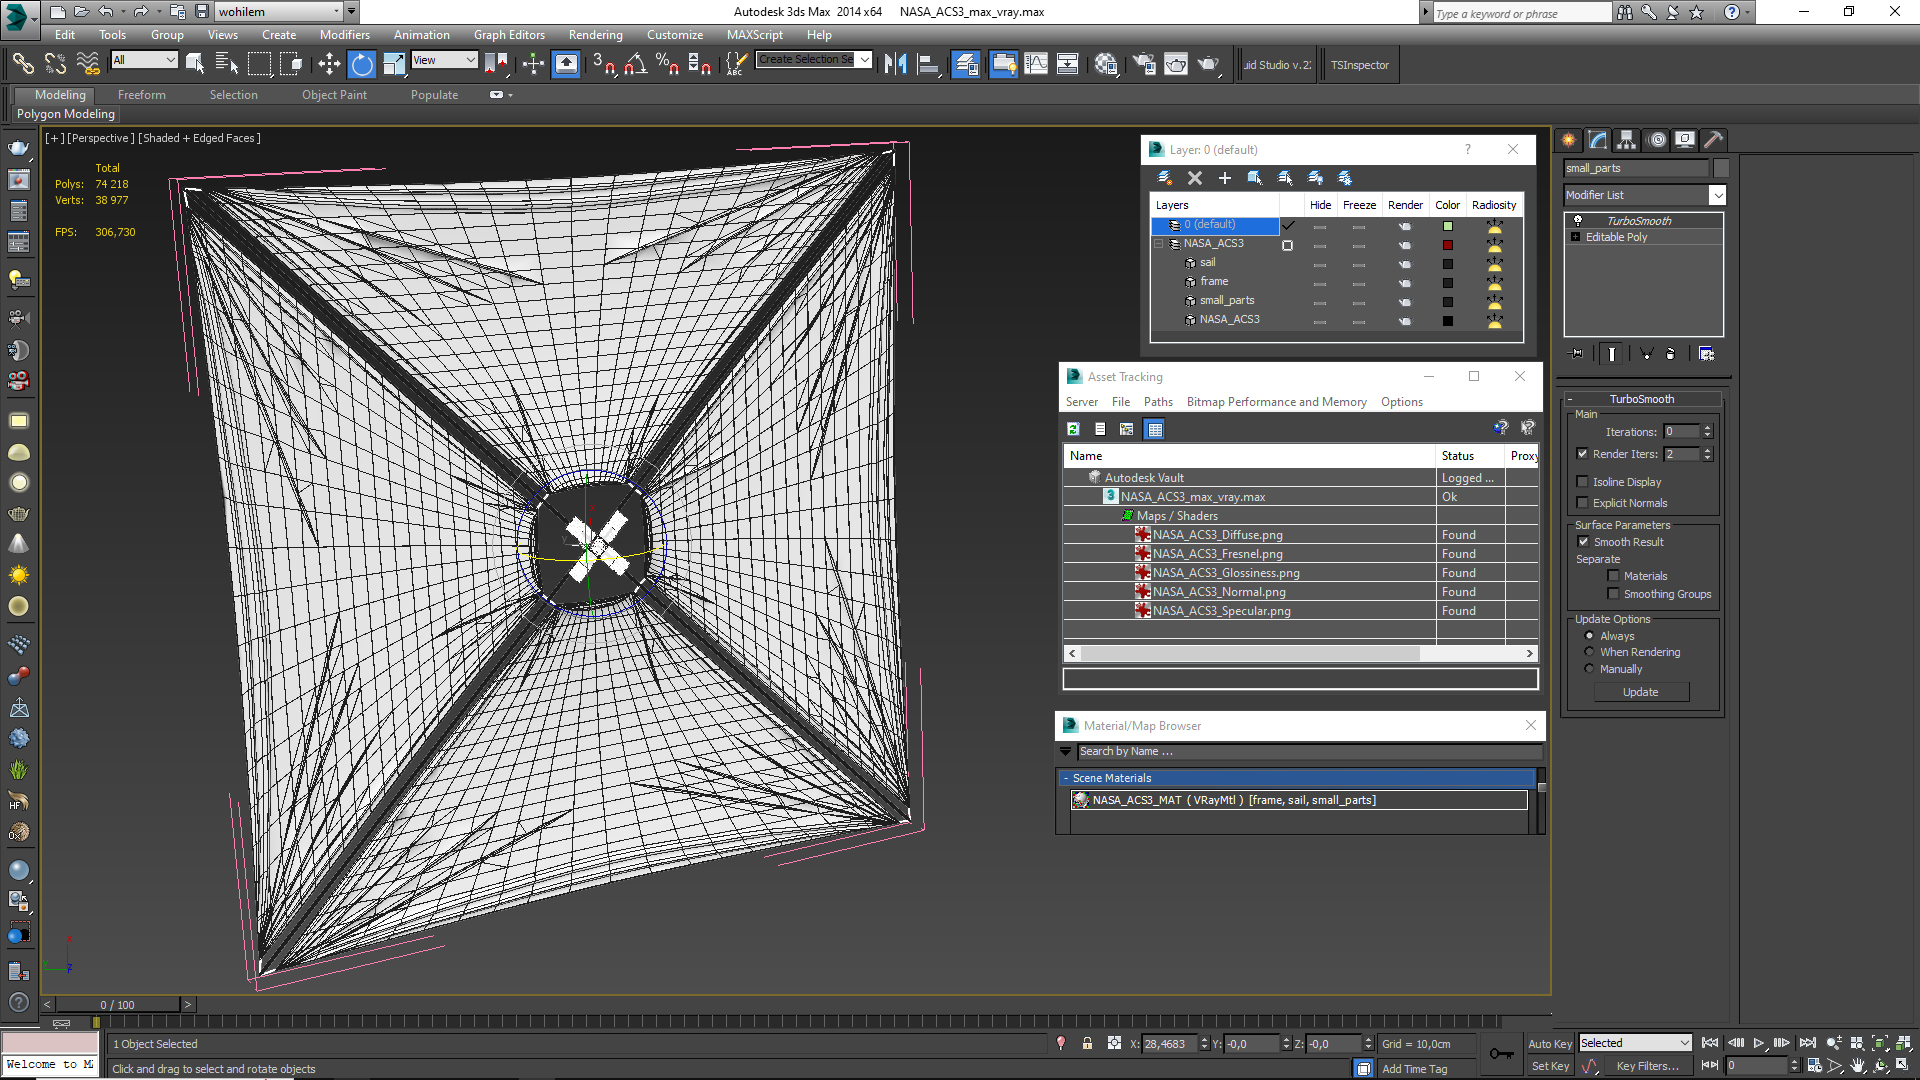Switch to the Object Paint ribbon tab
Screen dimensions: 1920x1080
click(334, 95)
